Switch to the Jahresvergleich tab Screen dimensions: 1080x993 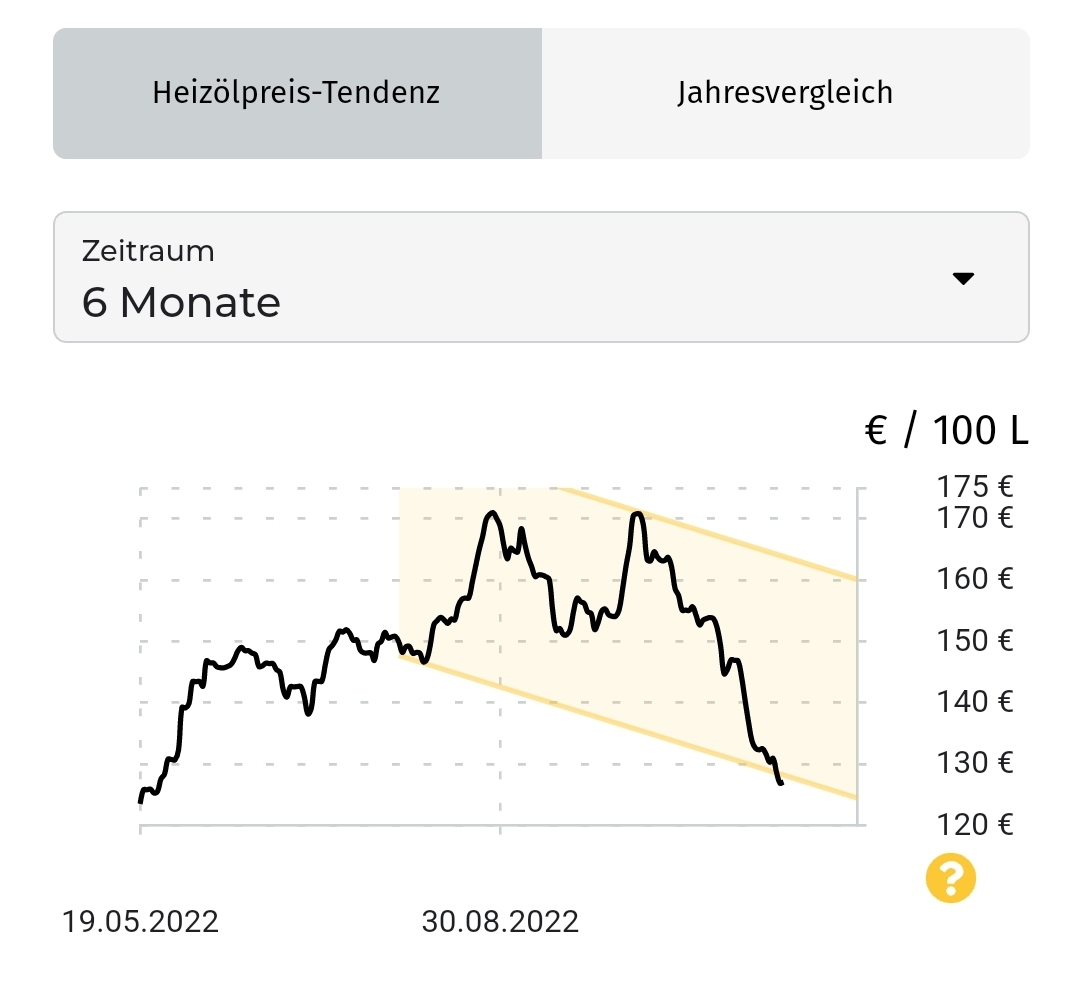coord(785,93)
